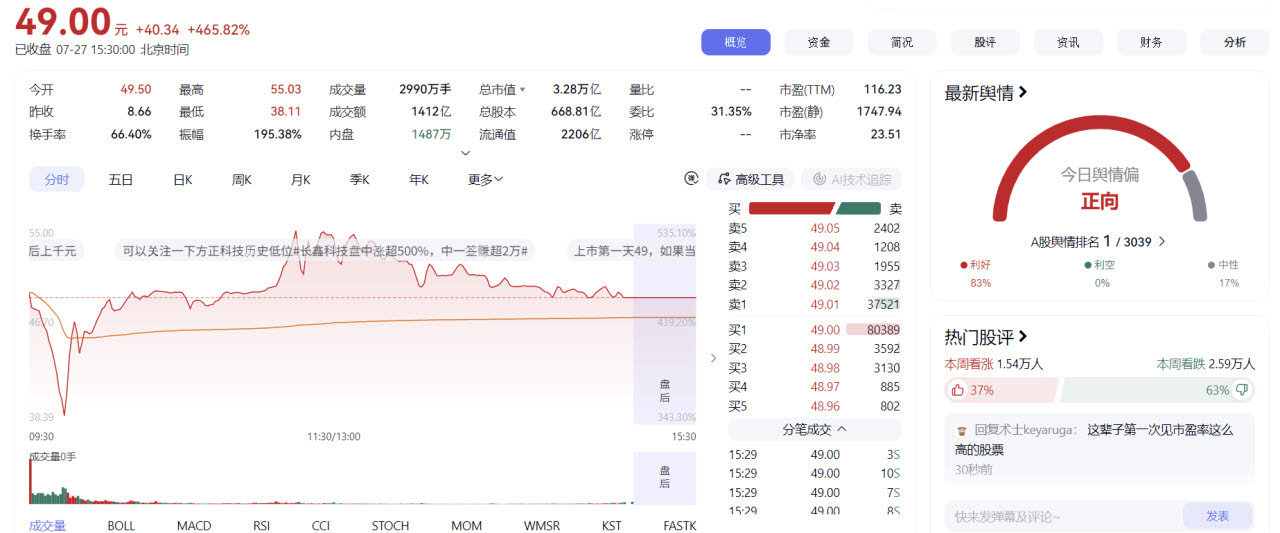Click the 发表 post button
Image resolution: width=1280 pixels, height=533 pixels.
tap(1217, 516)
